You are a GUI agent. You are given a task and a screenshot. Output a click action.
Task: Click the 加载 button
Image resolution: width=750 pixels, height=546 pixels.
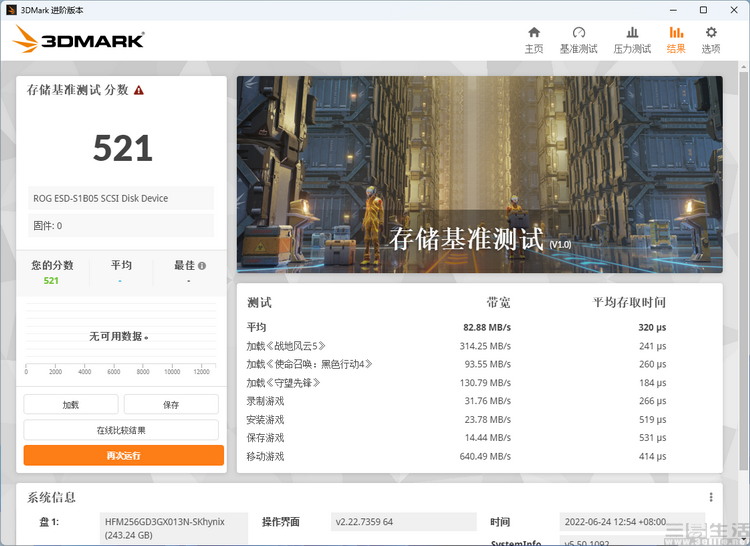[x=71, y=404]
